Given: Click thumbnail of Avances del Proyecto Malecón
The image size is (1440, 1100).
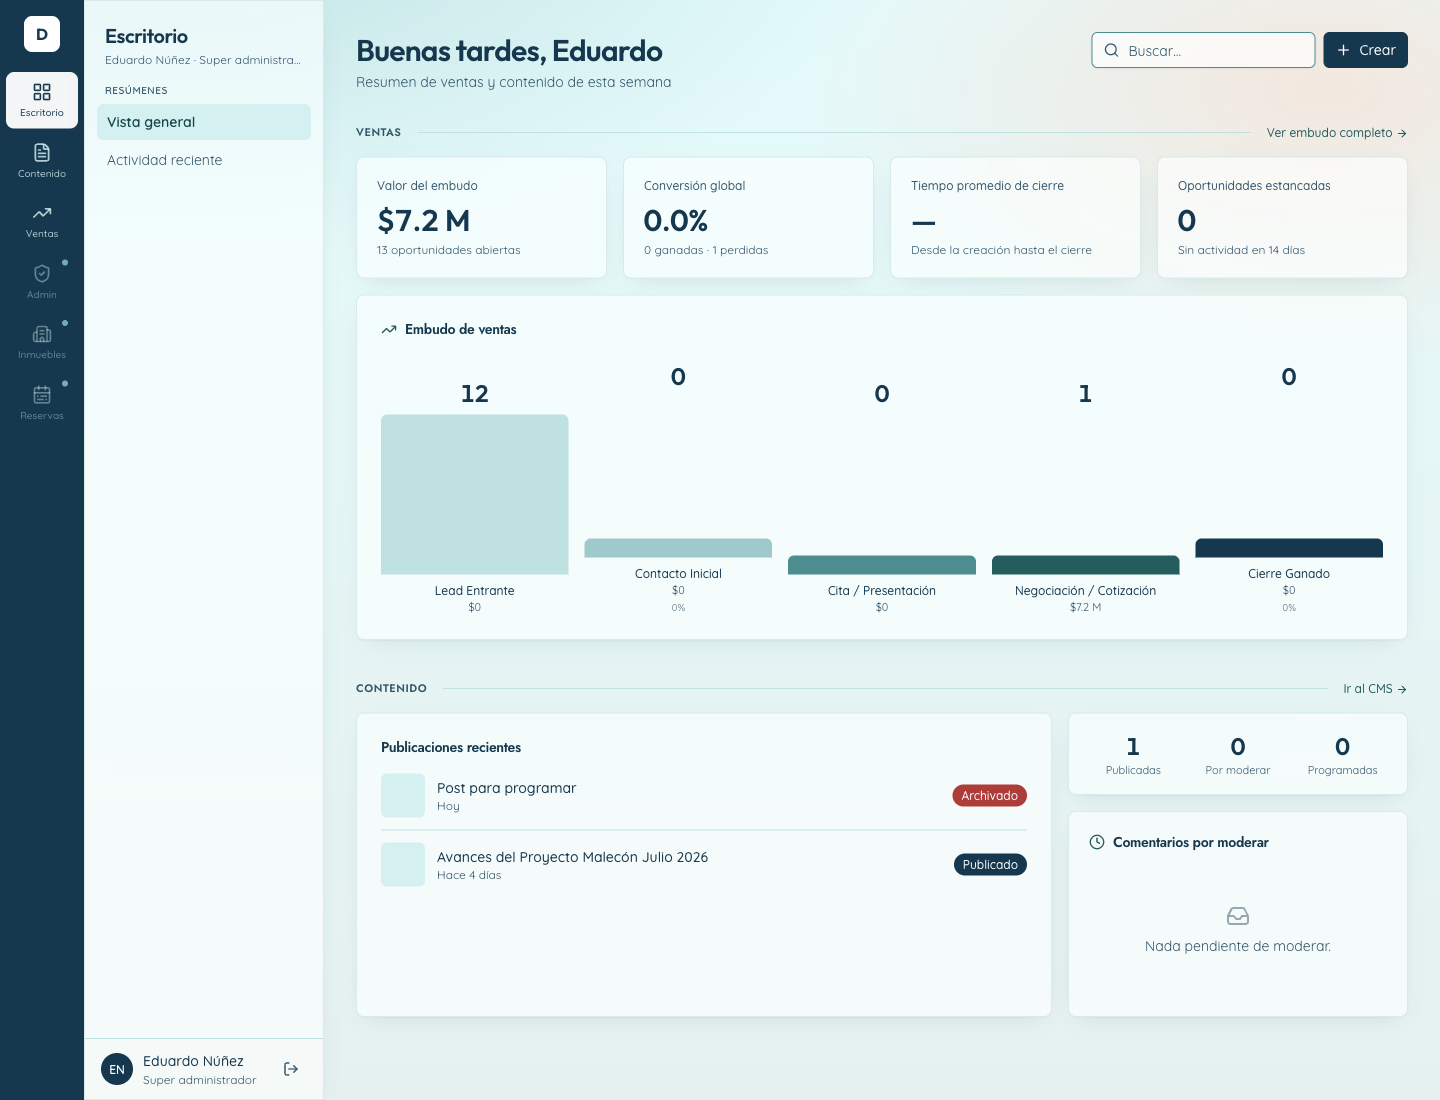Looking at the screenshot, I should [x=403, y=865].
